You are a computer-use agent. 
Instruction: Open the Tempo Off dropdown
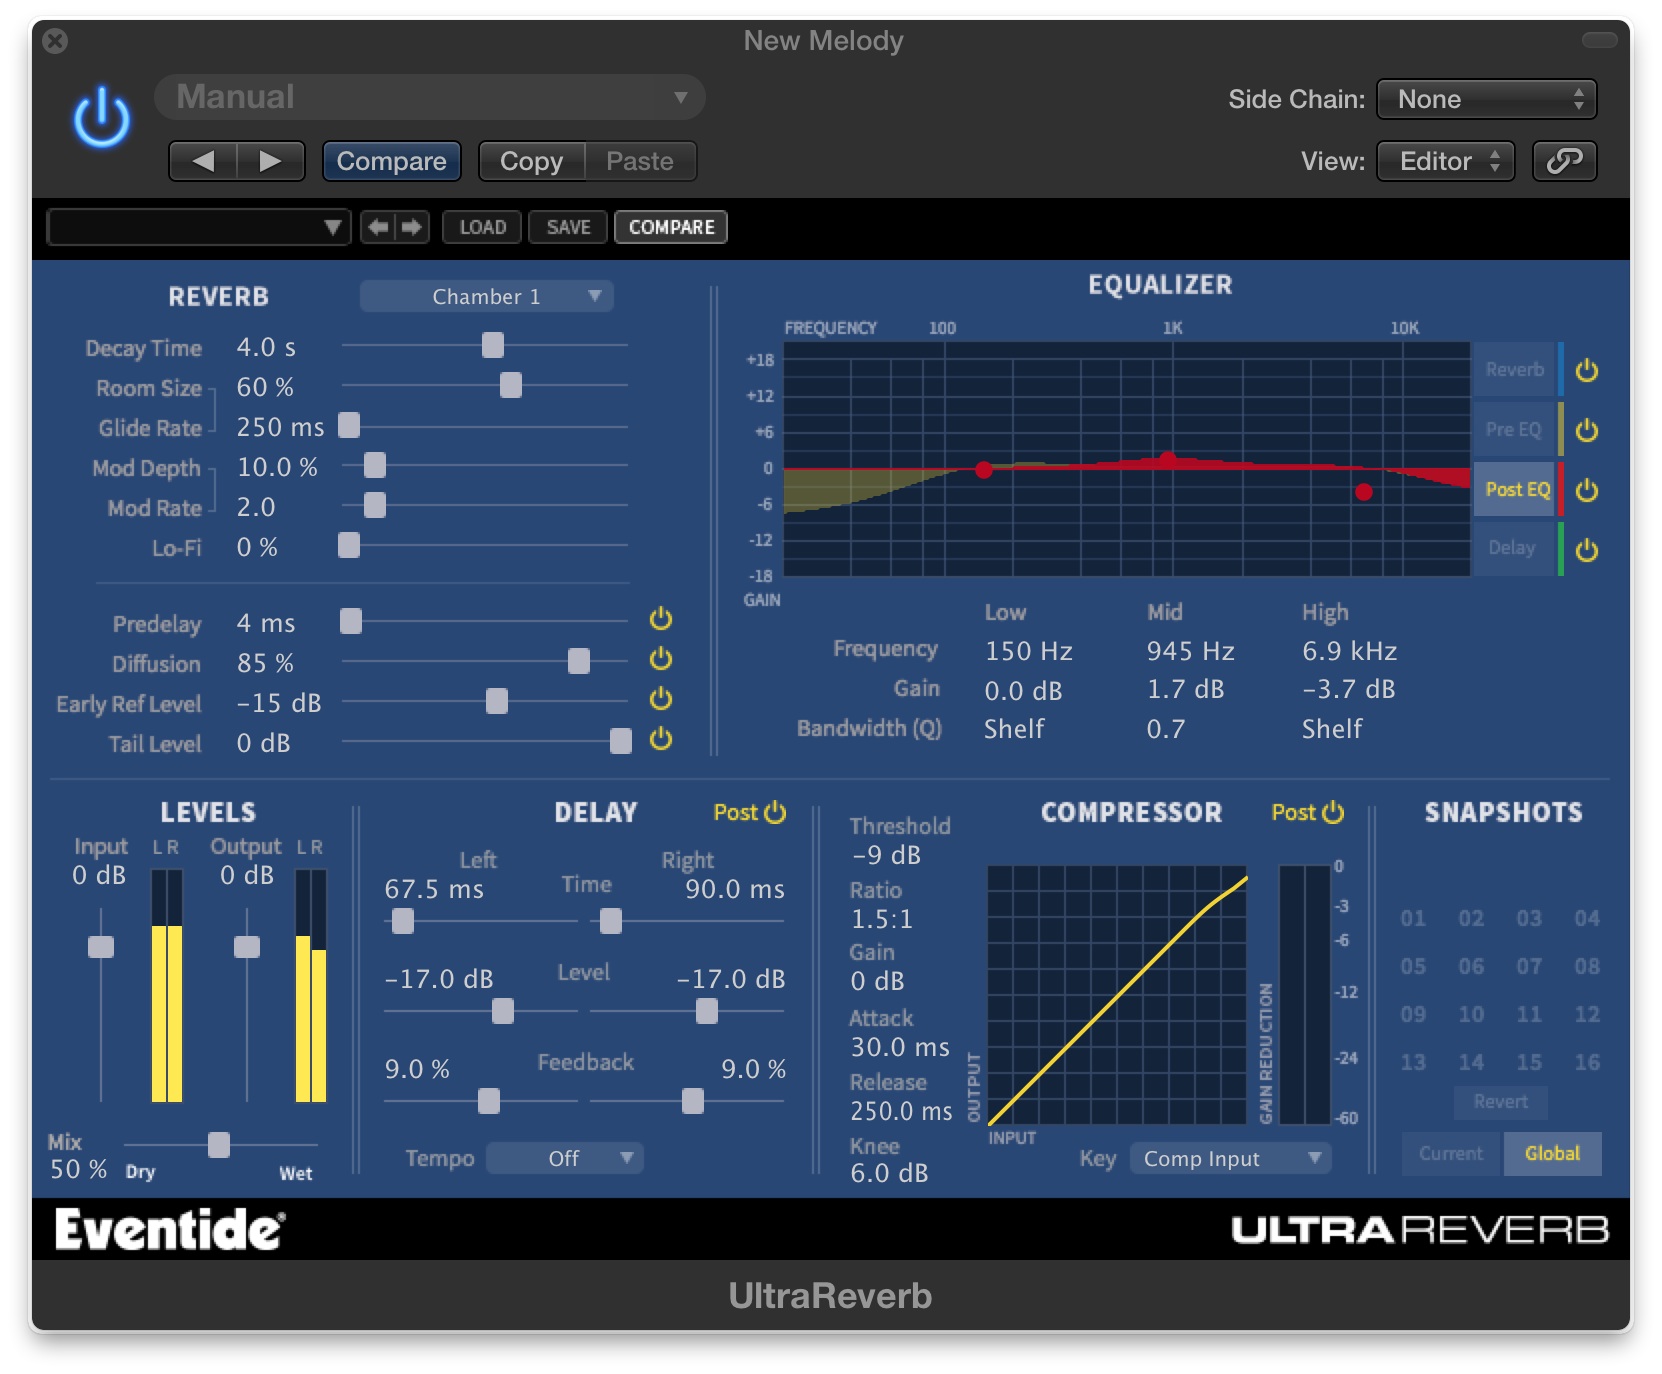click(565, 1158)
